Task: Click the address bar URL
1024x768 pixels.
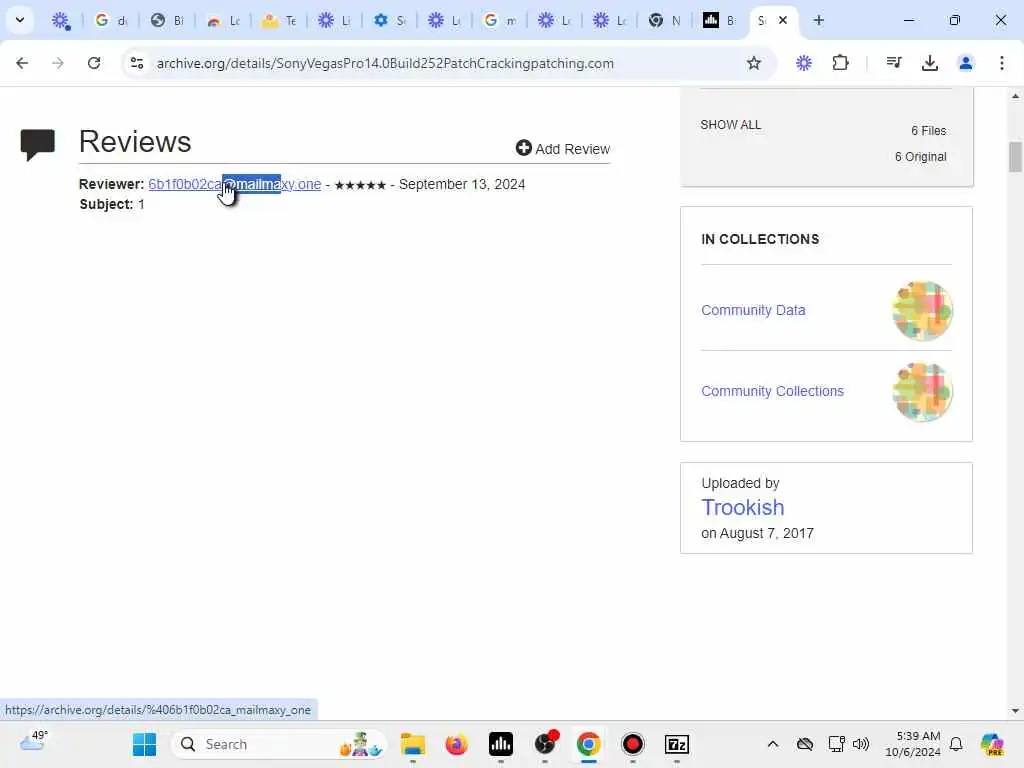Action: (x=385, y=63)
